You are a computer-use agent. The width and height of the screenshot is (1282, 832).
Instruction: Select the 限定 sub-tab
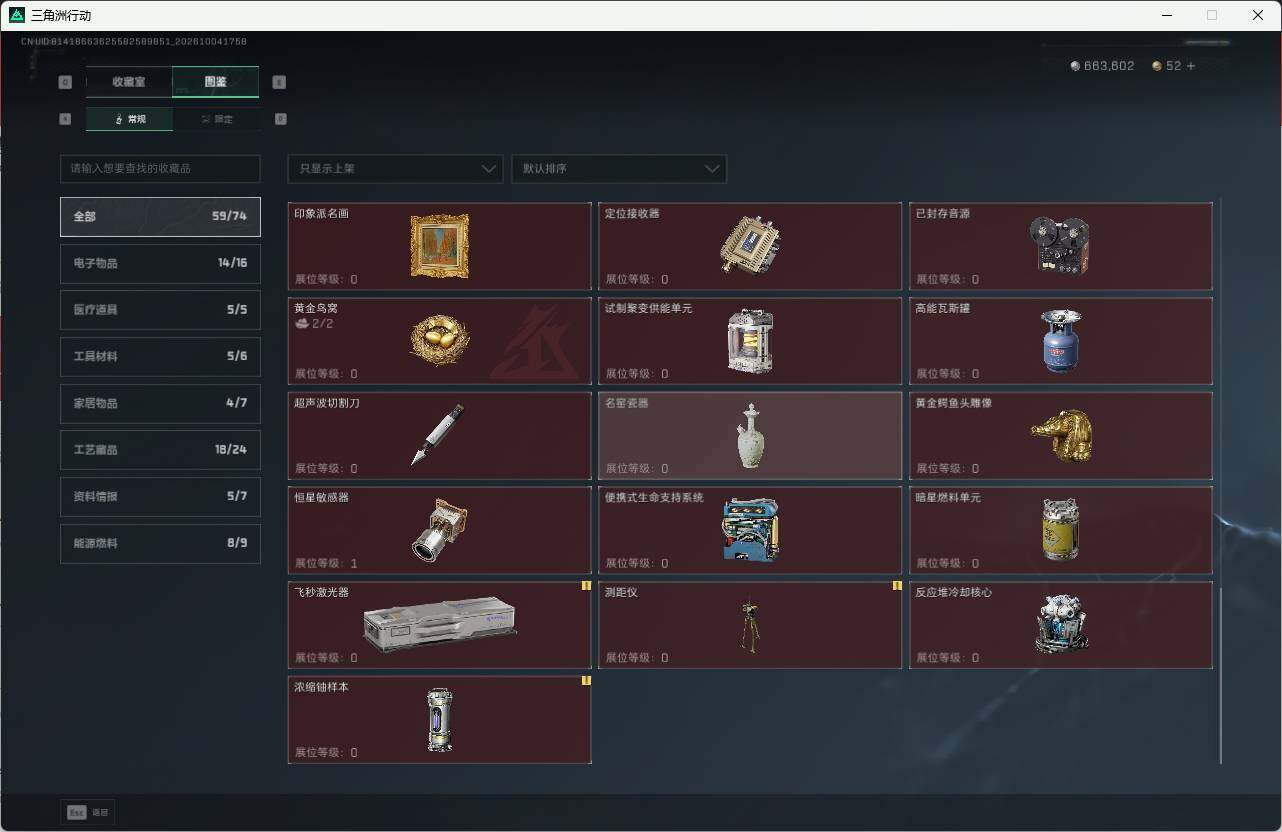click(x=216, y=119)
